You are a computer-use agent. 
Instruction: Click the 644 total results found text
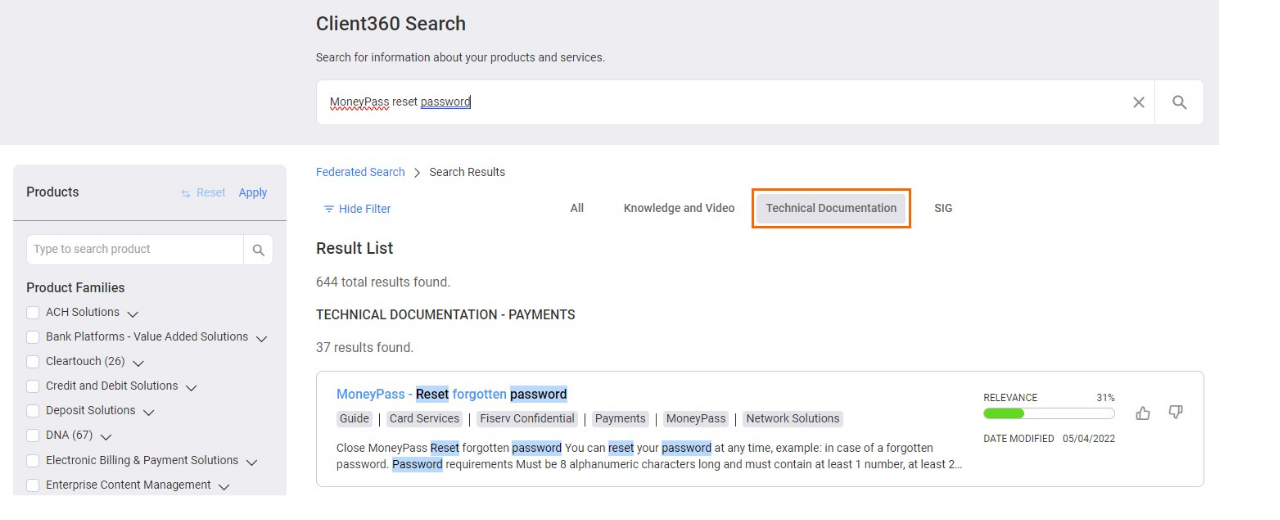[383, 282]
